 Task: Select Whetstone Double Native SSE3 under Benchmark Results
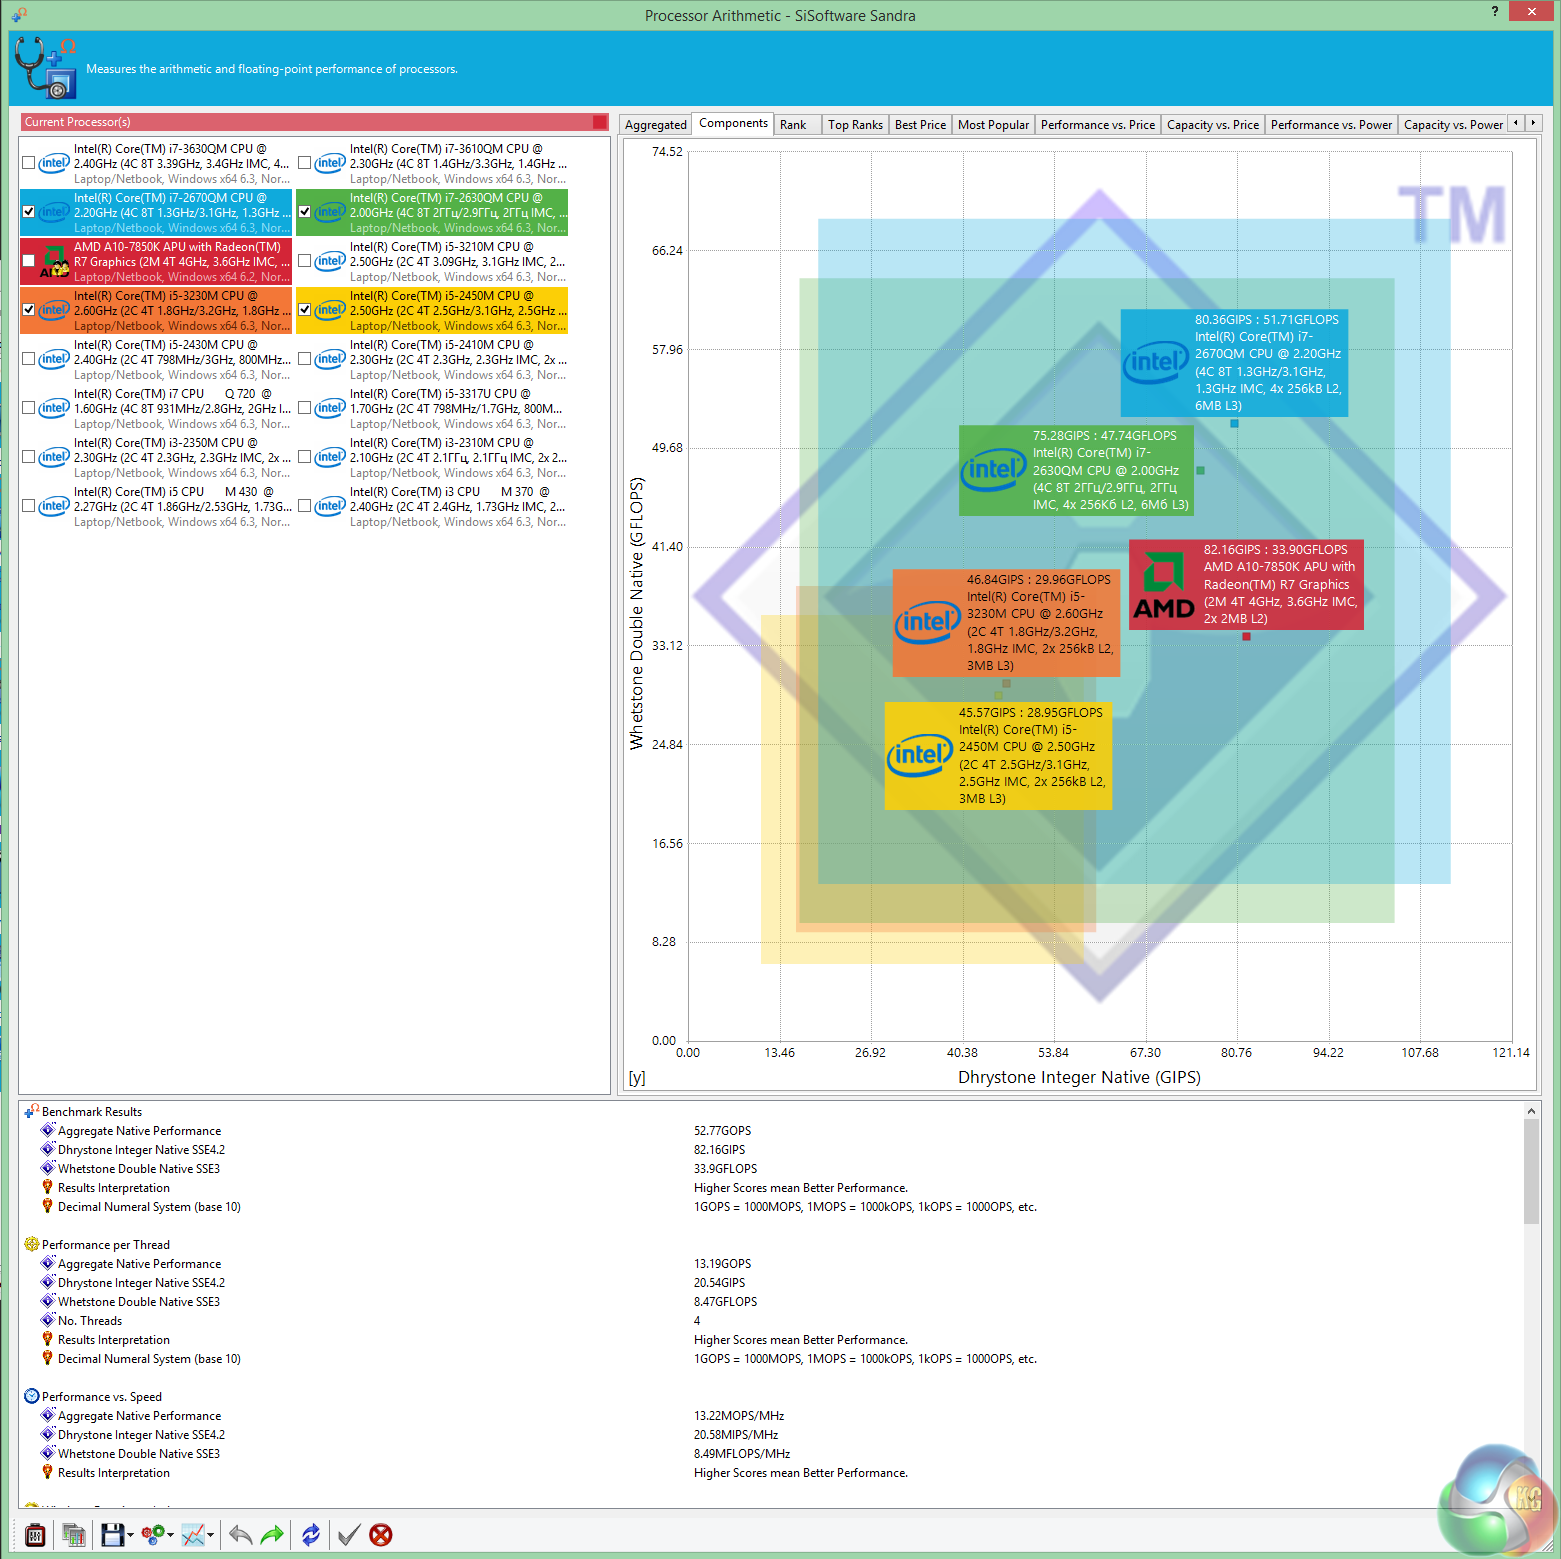(x=139, y=1169)
